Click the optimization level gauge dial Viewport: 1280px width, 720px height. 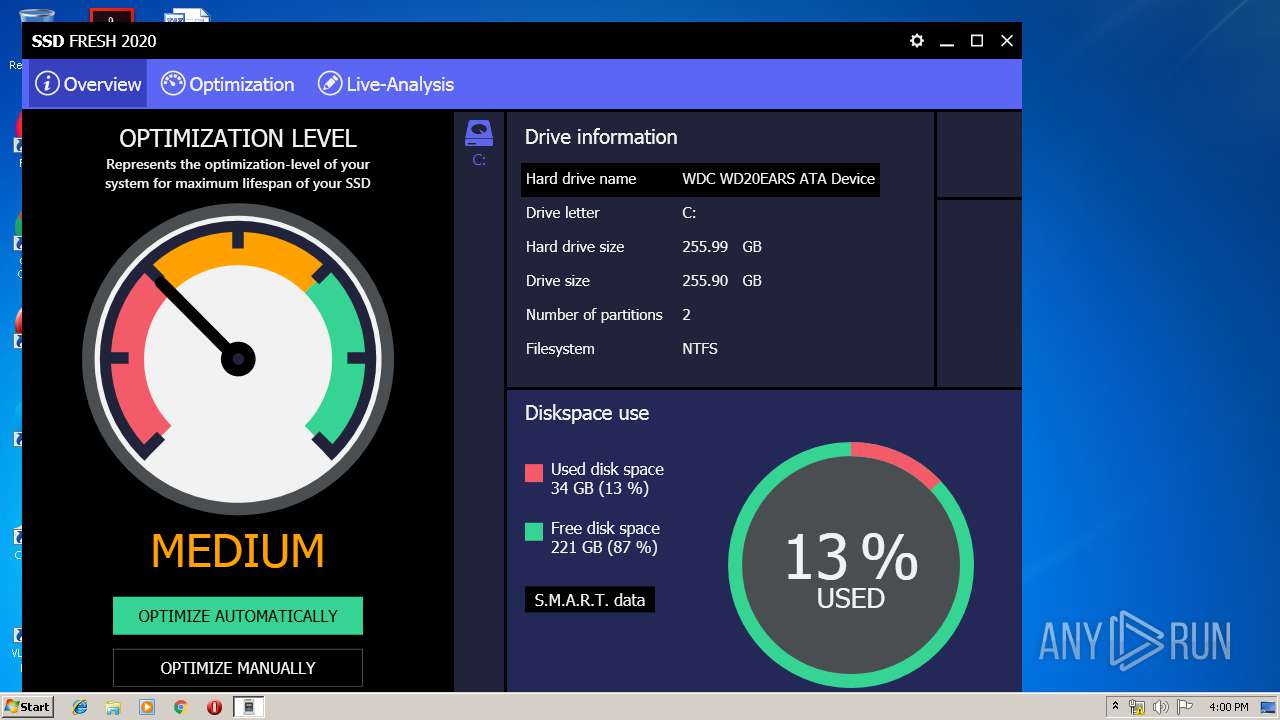point(238,359)
